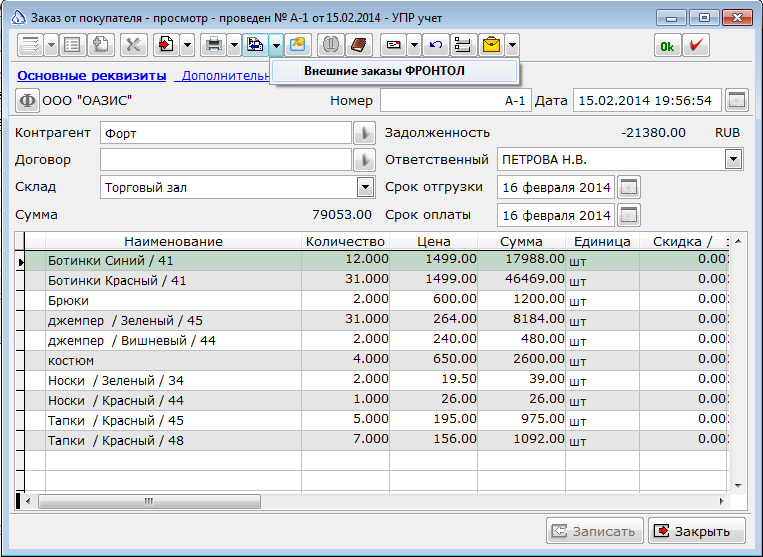763x557 pixels.
Task: Click the Ф organization icon near ООО ОАЗИС
Action: [27, 101]
